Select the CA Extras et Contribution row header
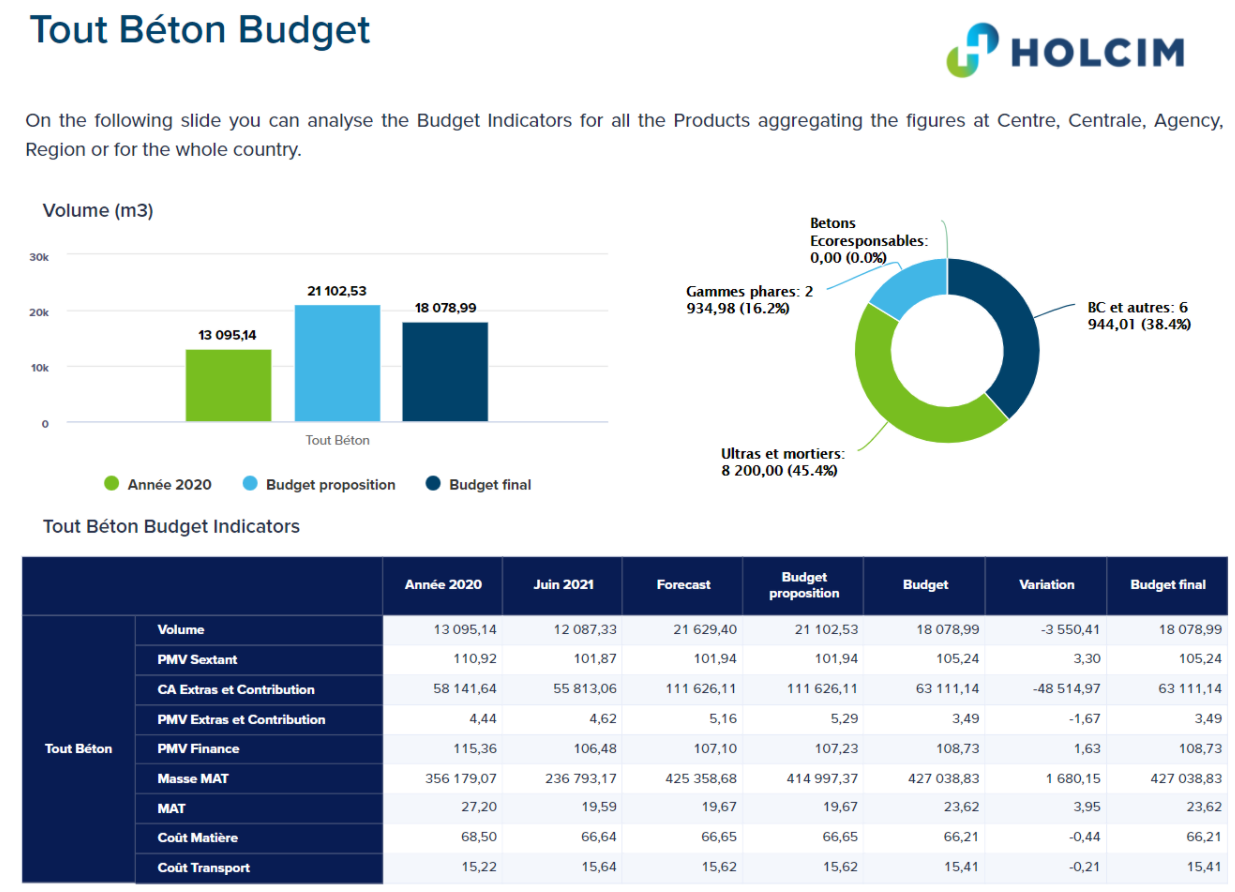The image size is (1235, 892). coord(259,690)
